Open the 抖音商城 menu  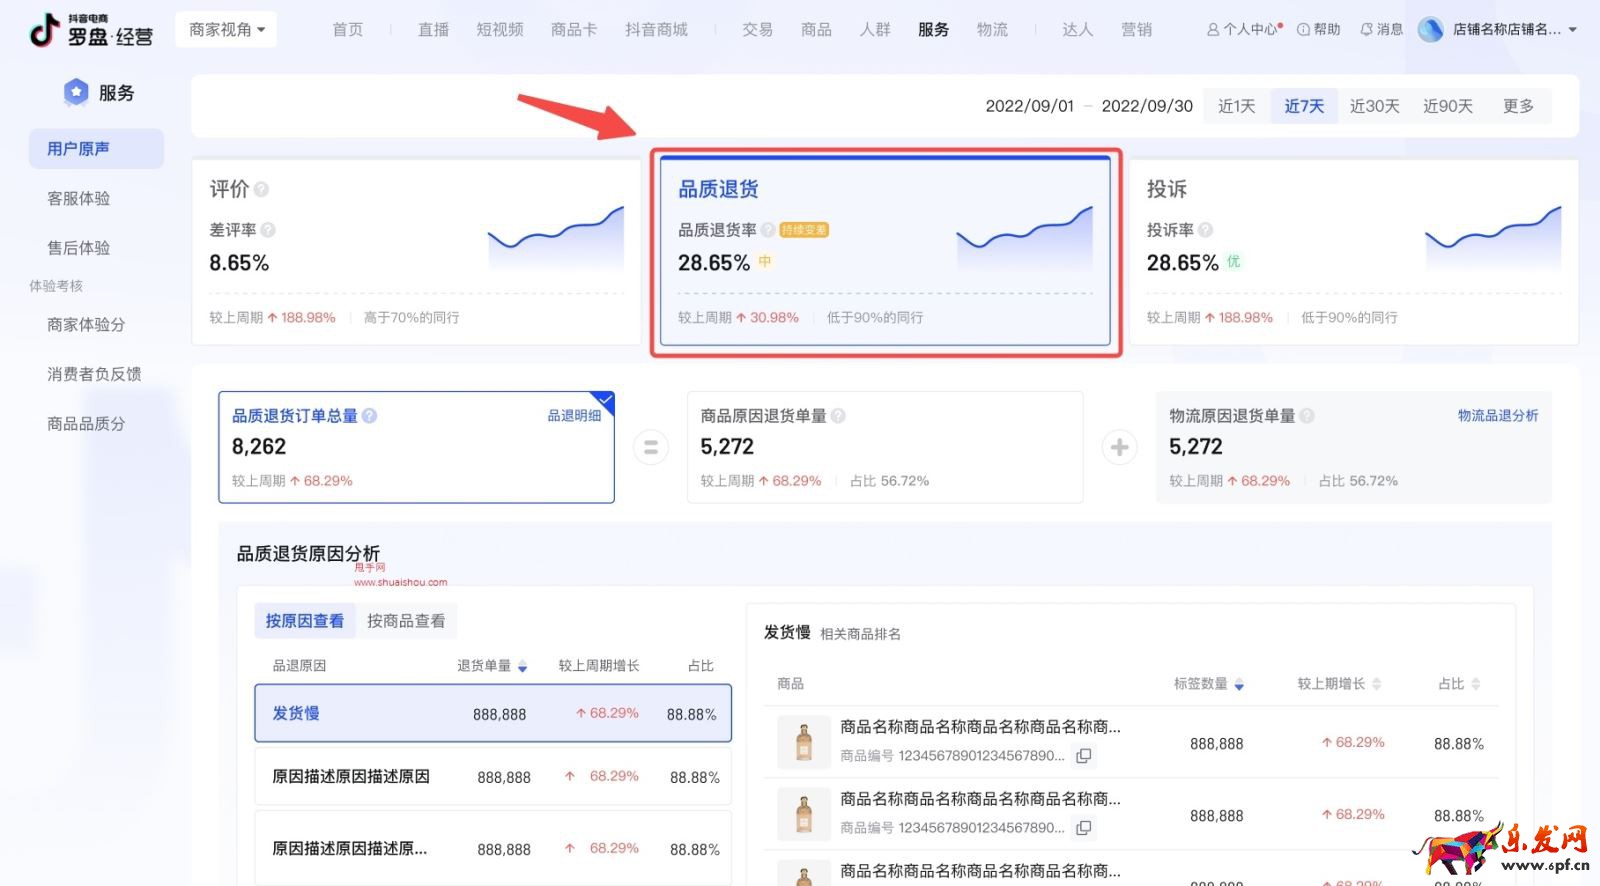click(x=656, y=30)
